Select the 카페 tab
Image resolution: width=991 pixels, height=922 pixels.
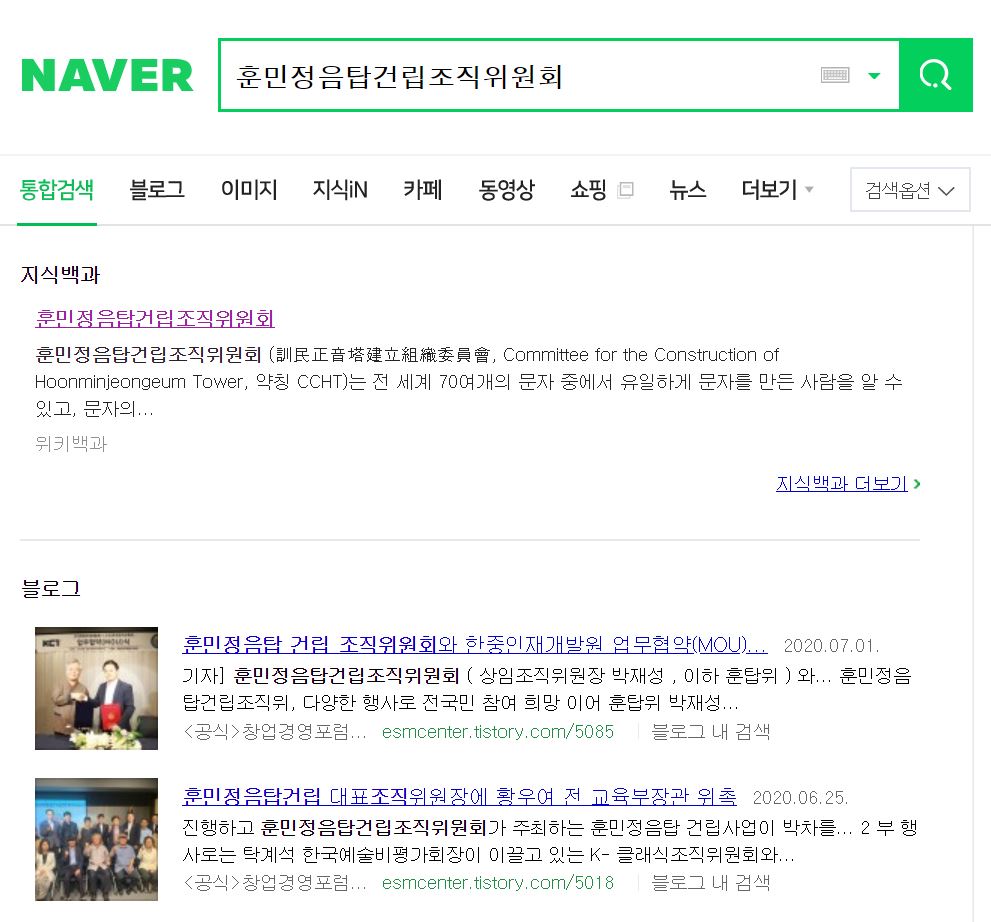423,190
